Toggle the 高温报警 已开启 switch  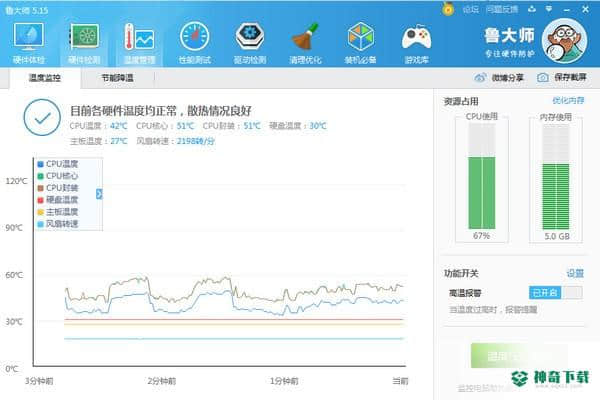556,293
